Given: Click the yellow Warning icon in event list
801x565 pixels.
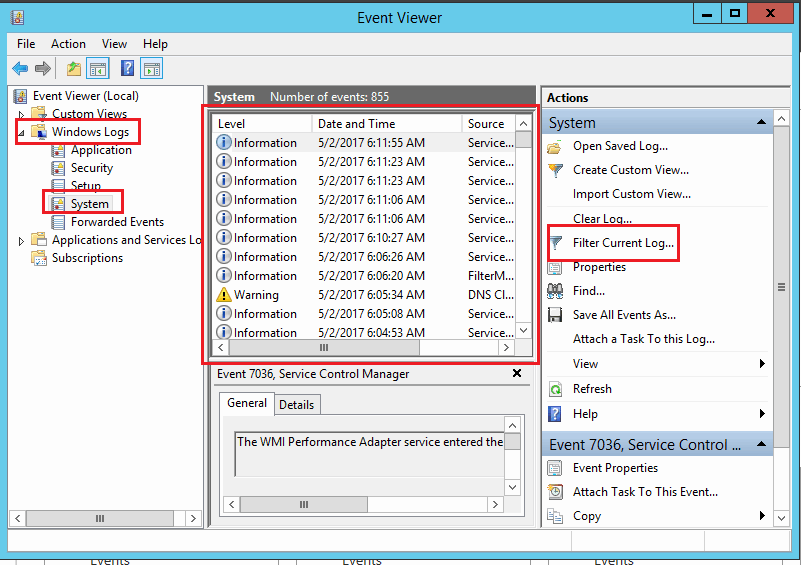Looking at the screenshot, I should coord(224,295).
